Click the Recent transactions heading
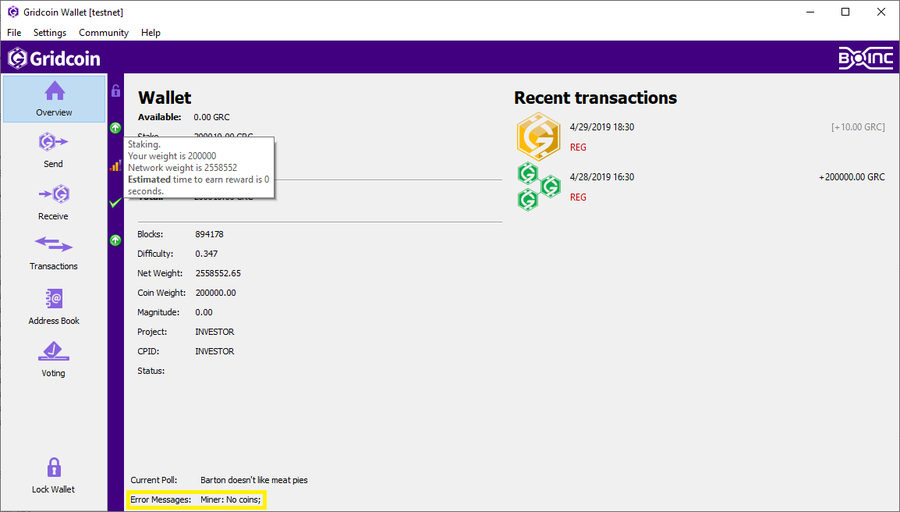Screen dimensions: 900x512 (x=595, y=98)
